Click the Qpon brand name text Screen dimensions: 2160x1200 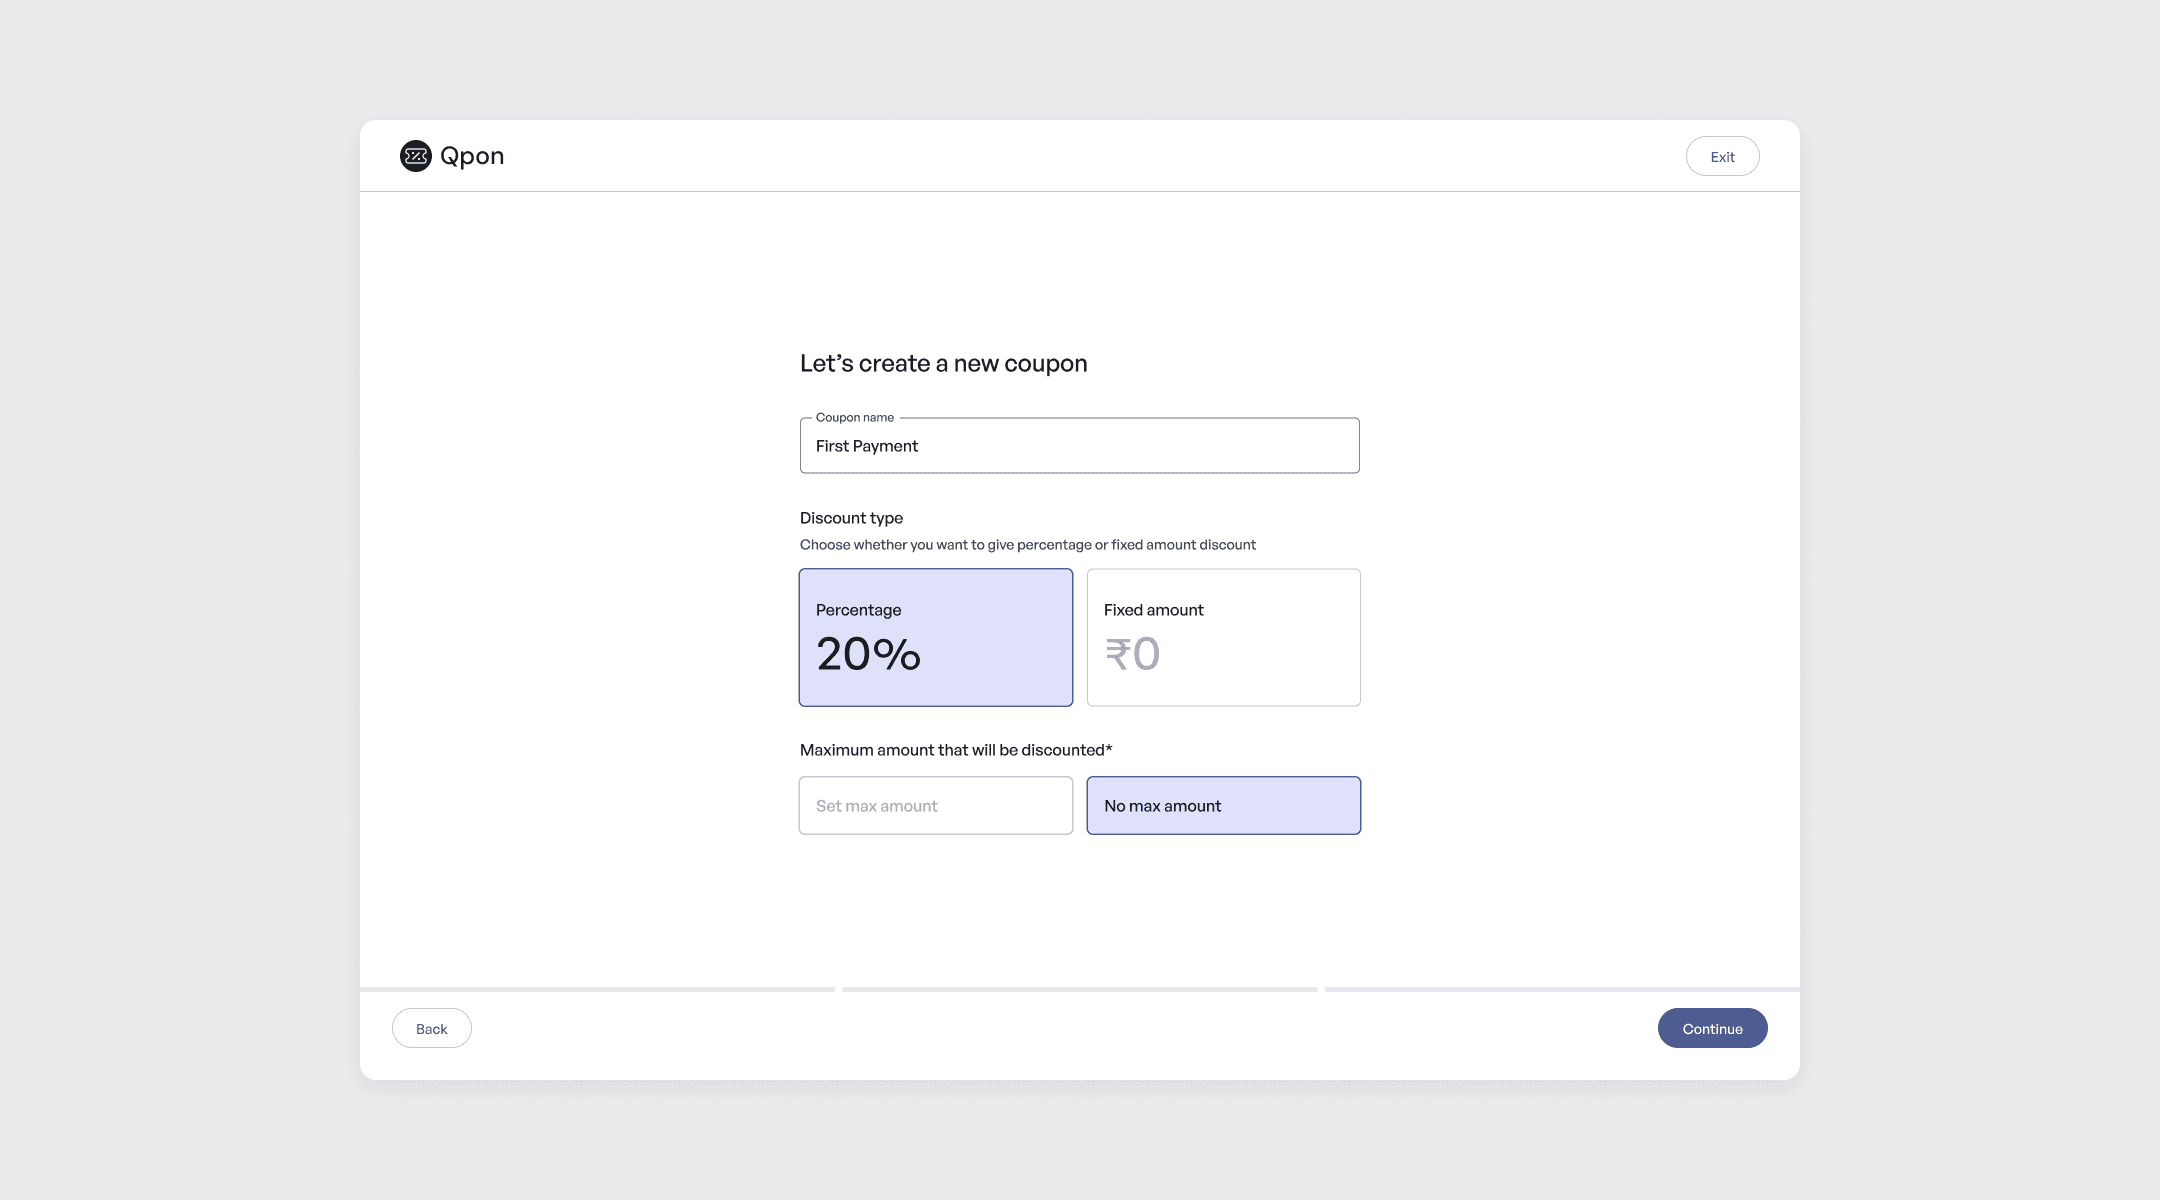(x=472, y=156)
